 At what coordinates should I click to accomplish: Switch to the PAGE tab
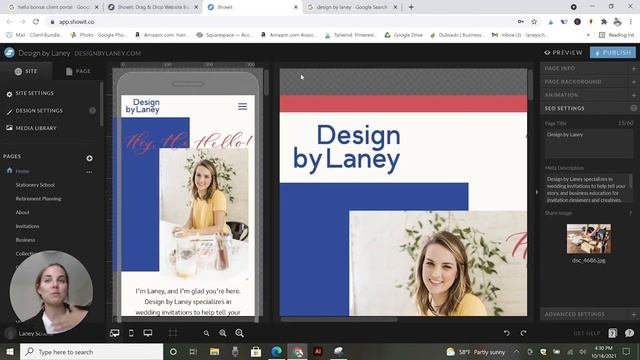pyautogui.click(x=78, y=71)
